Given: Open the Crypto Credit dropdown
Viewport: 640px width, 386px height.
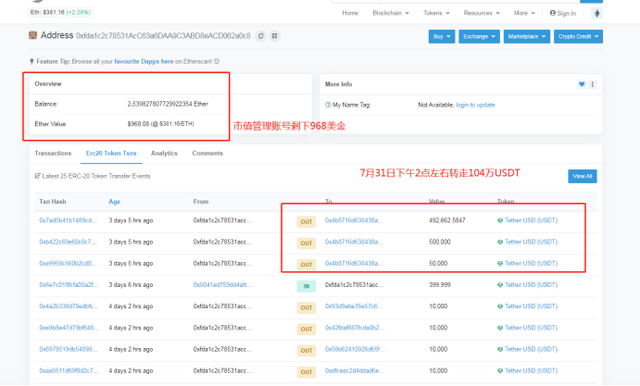Looking at the screenshot, I should click(x=578, y=36).
